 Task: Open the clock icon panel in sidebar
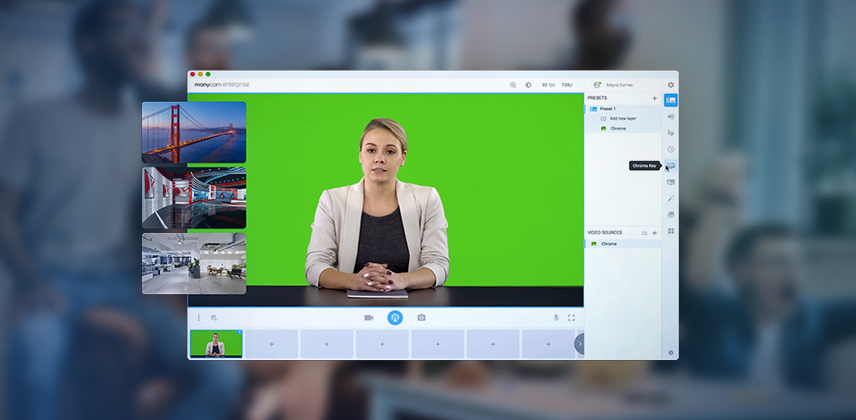pyautogui.click(x=671, y=149)
